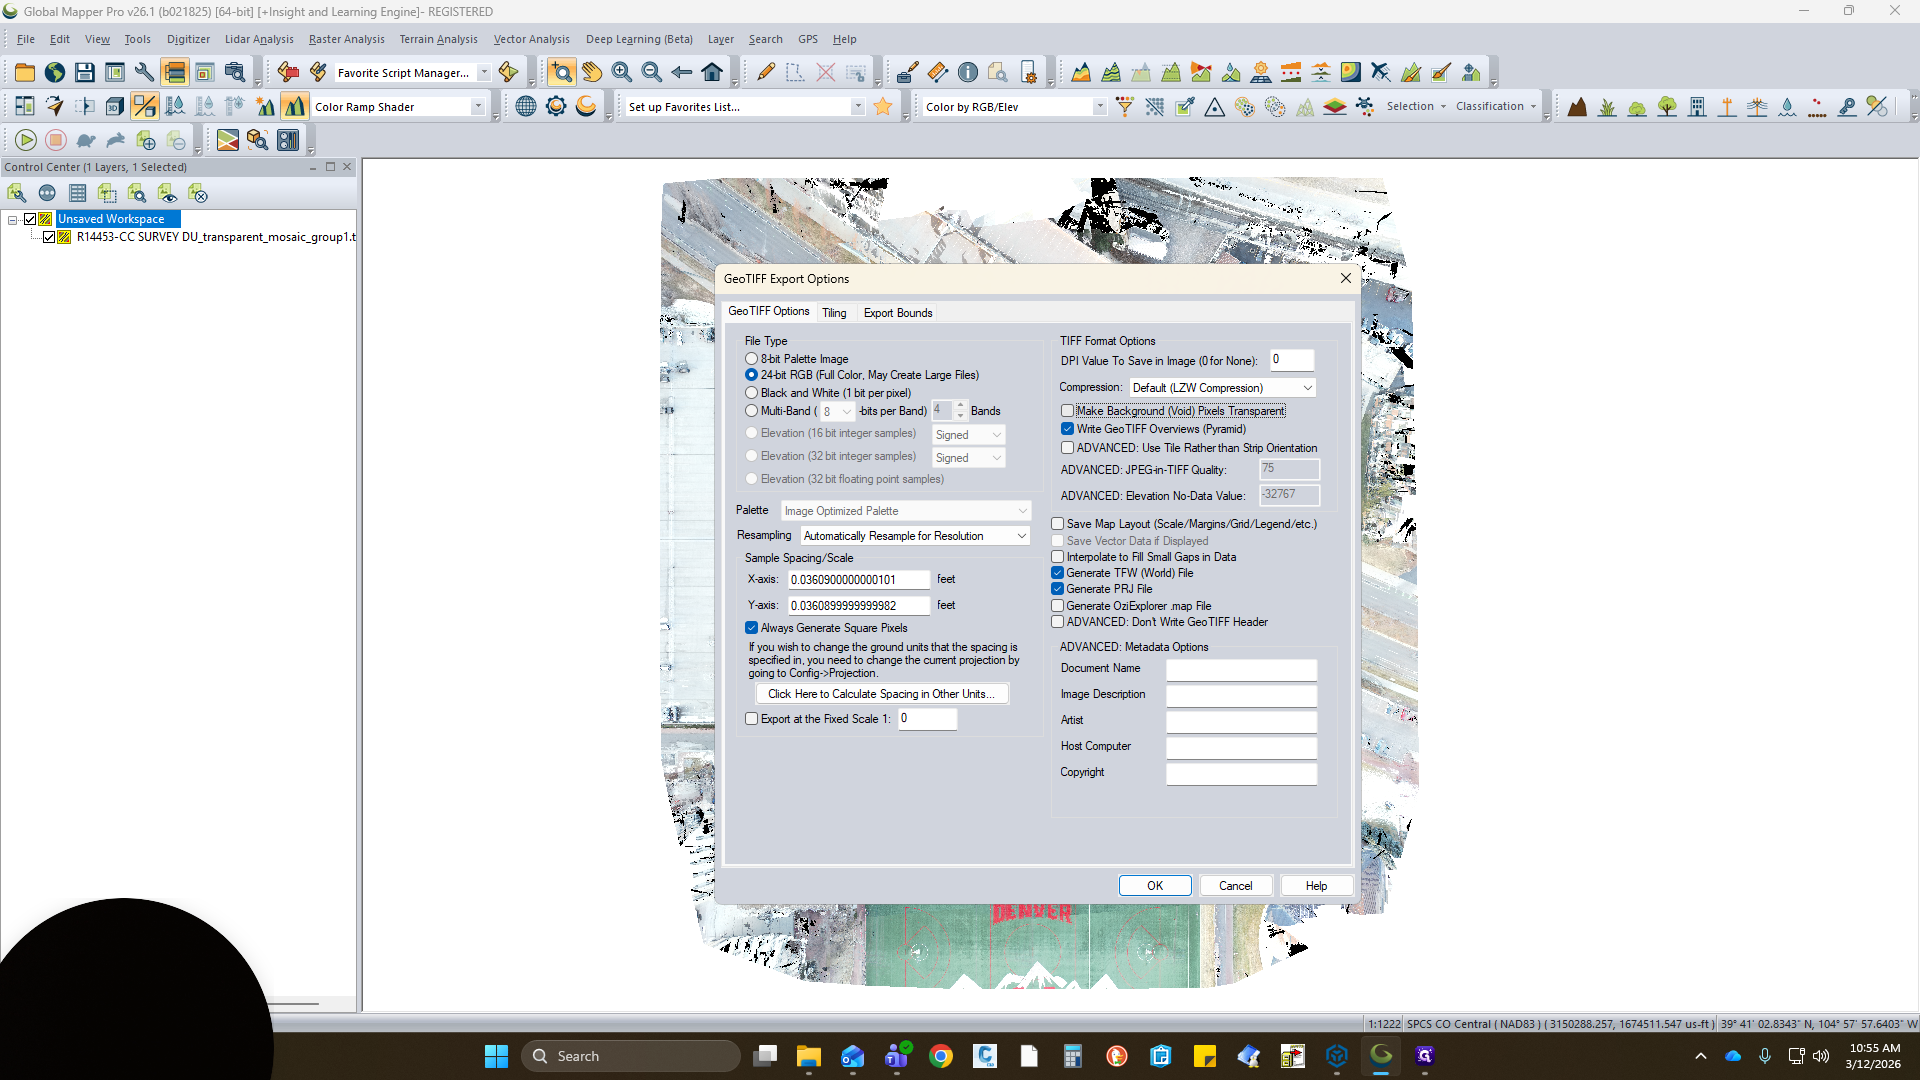
Task: Select the 8-bit Palette Image option
Action: 752,359
